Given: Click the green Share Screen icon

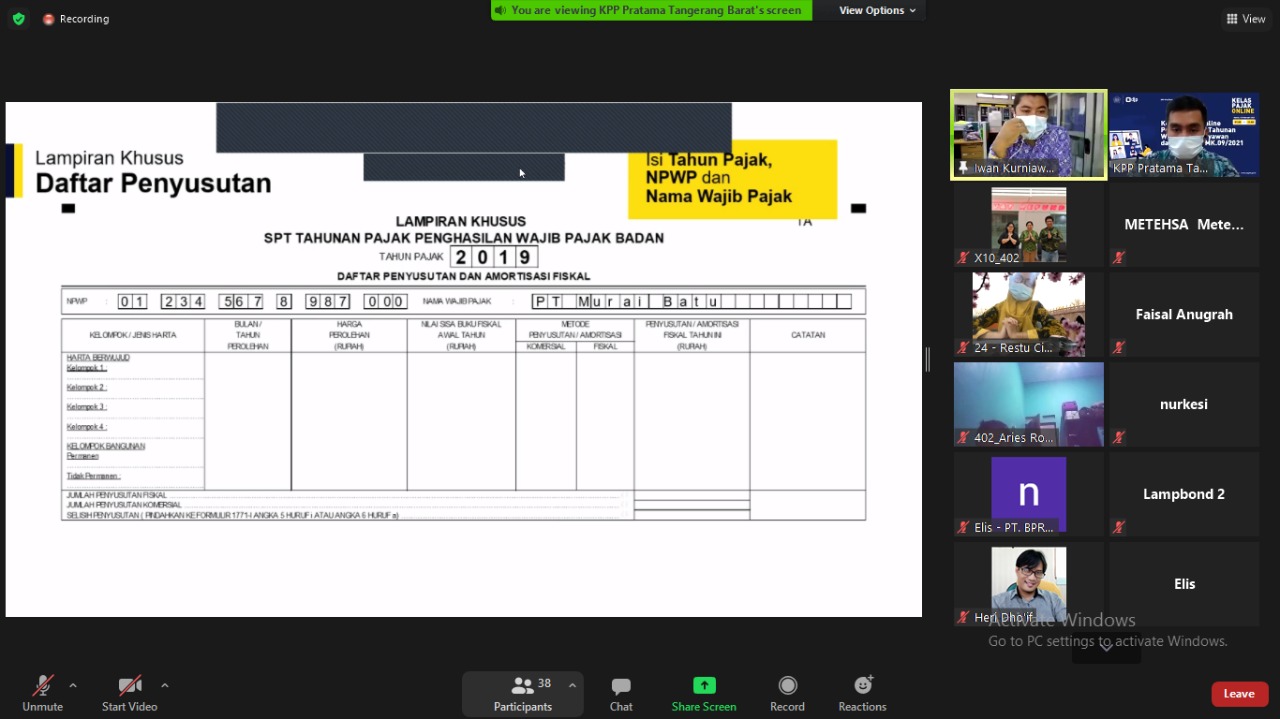Looking at the screenshot, I should click(704, 686).
